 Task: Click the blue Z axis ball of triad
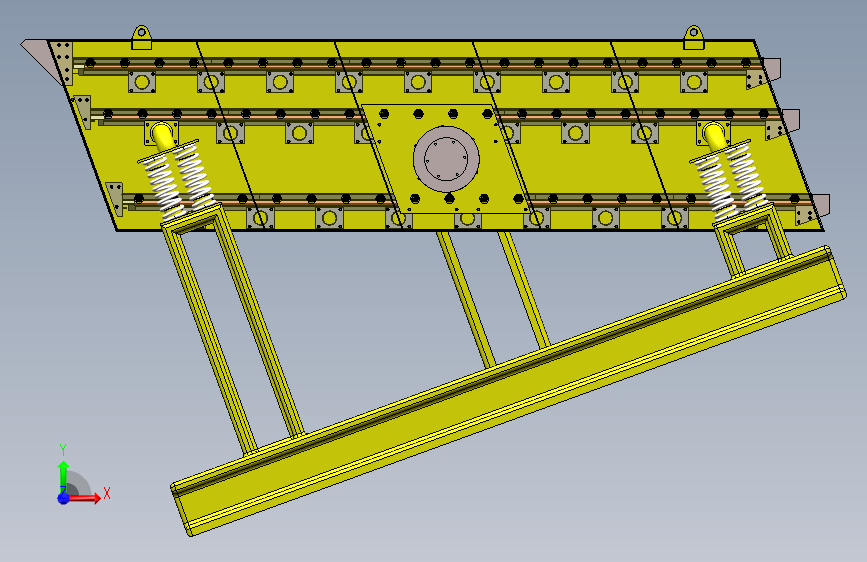64,498
